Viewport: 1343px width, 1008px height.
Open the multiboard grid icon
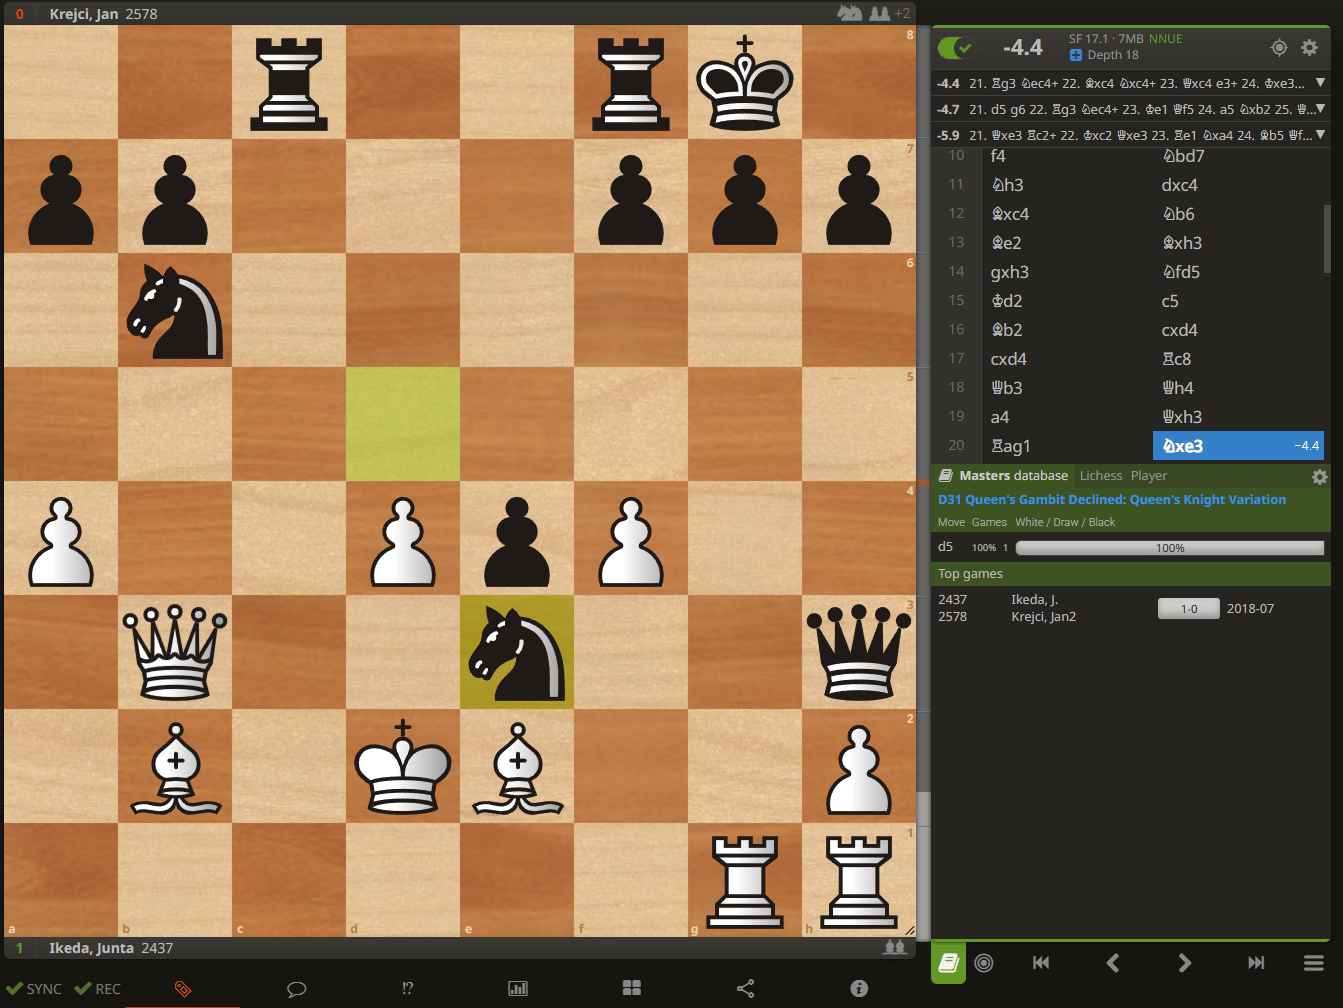coord(632,989)
